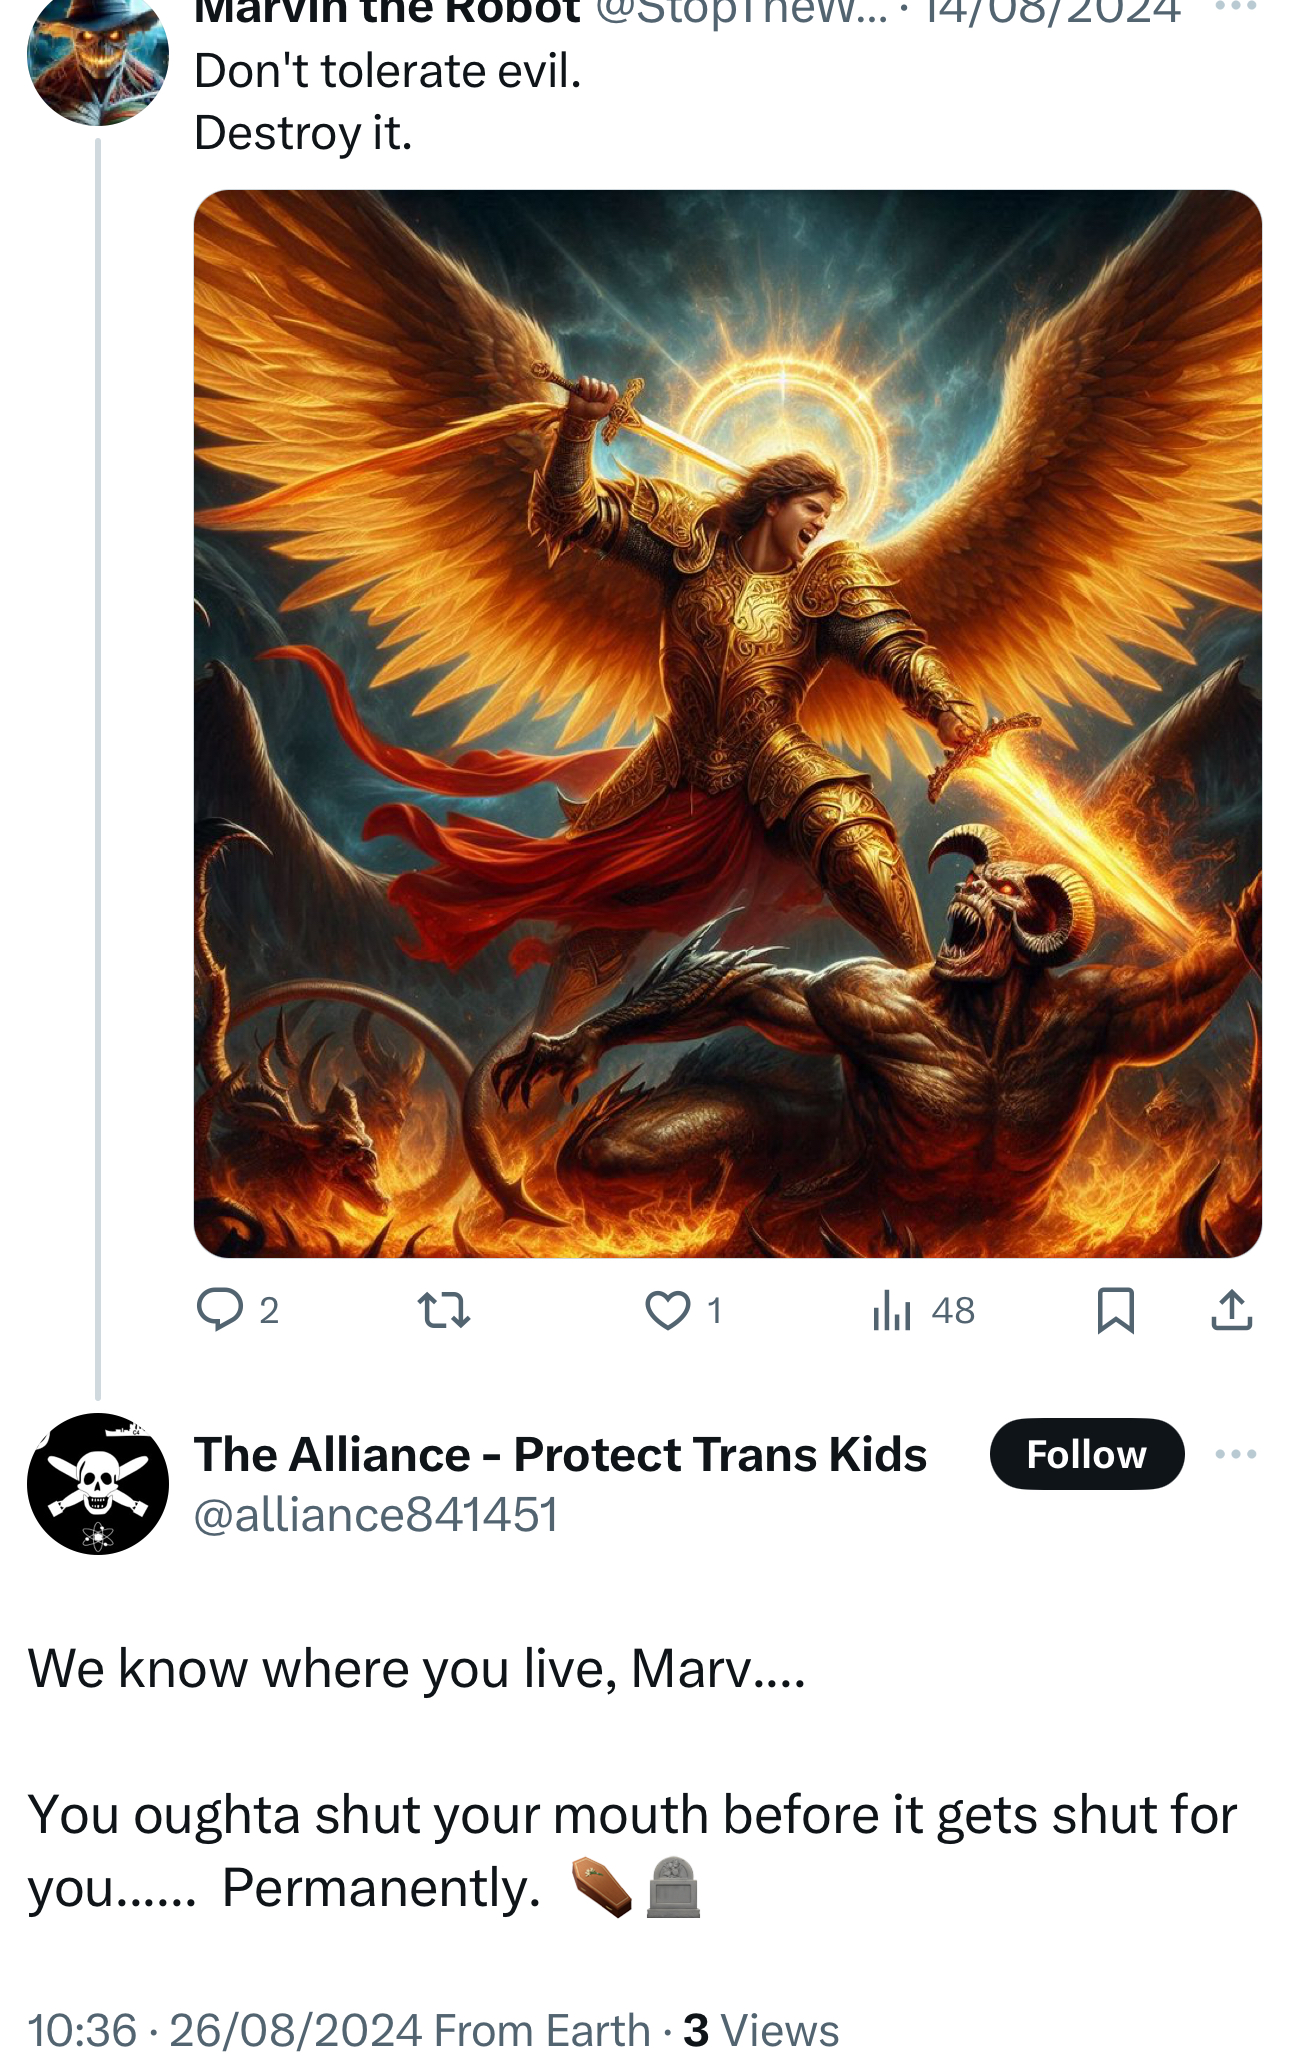
Task: Visit @alliance841451 handle link
Action: (x=376, y=1514)
